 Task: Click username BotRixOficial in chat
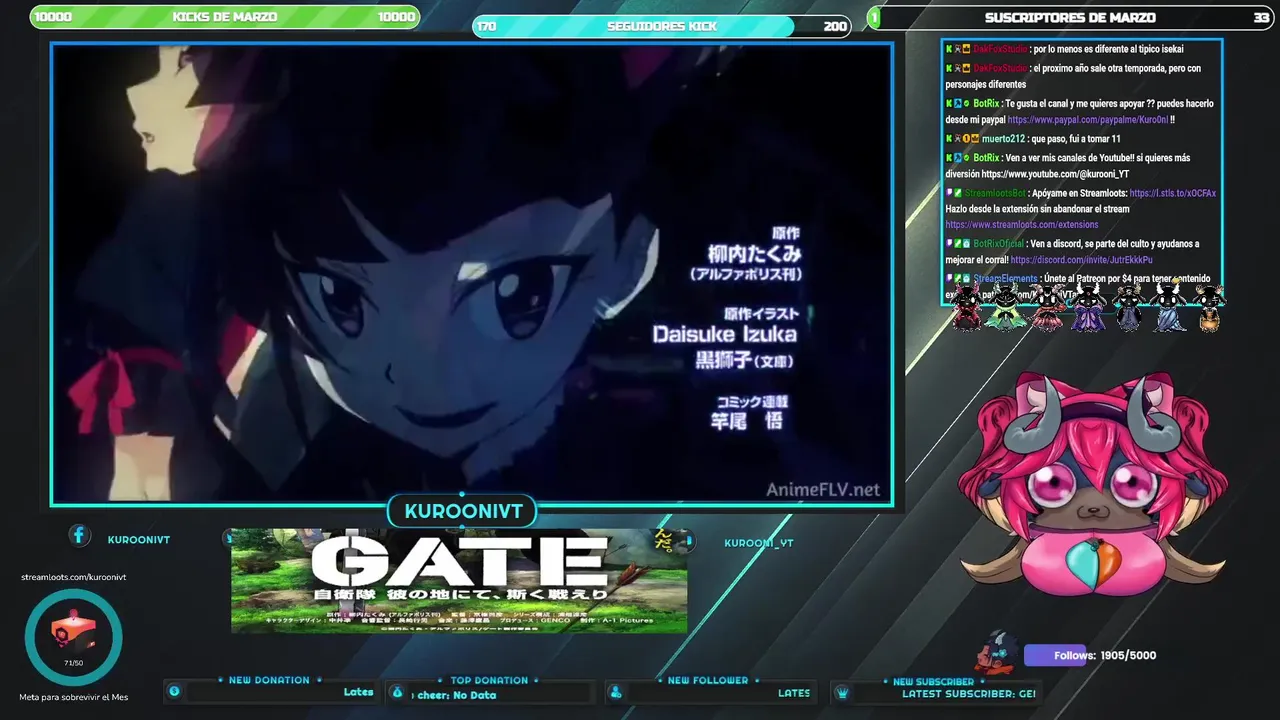[998, 244]
